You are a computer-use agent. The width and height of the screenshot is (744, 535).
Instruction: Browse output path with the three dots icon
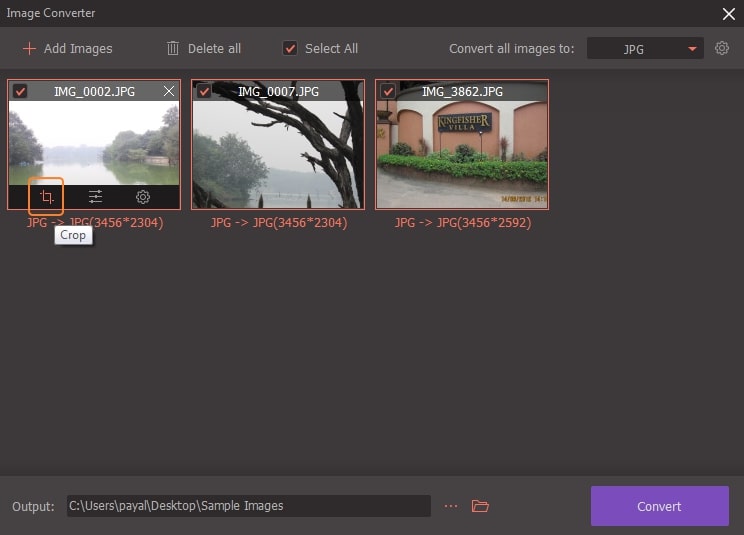451,506
